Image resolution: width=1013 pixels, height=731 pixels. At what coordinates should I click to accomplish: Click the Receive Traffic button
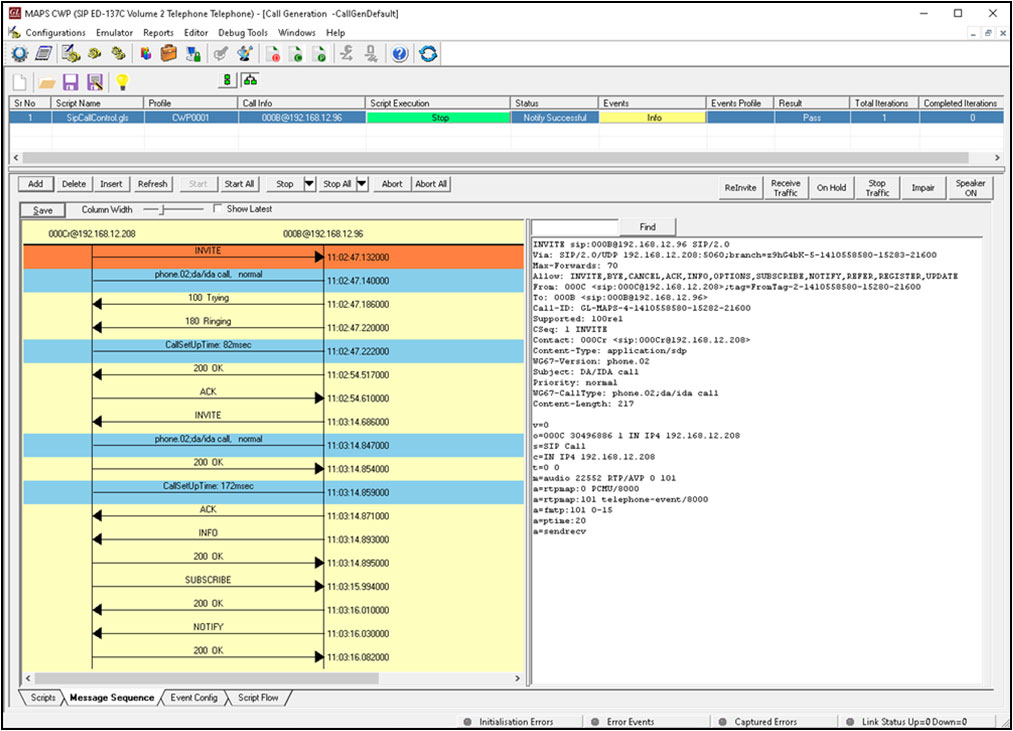coord(786,188)
